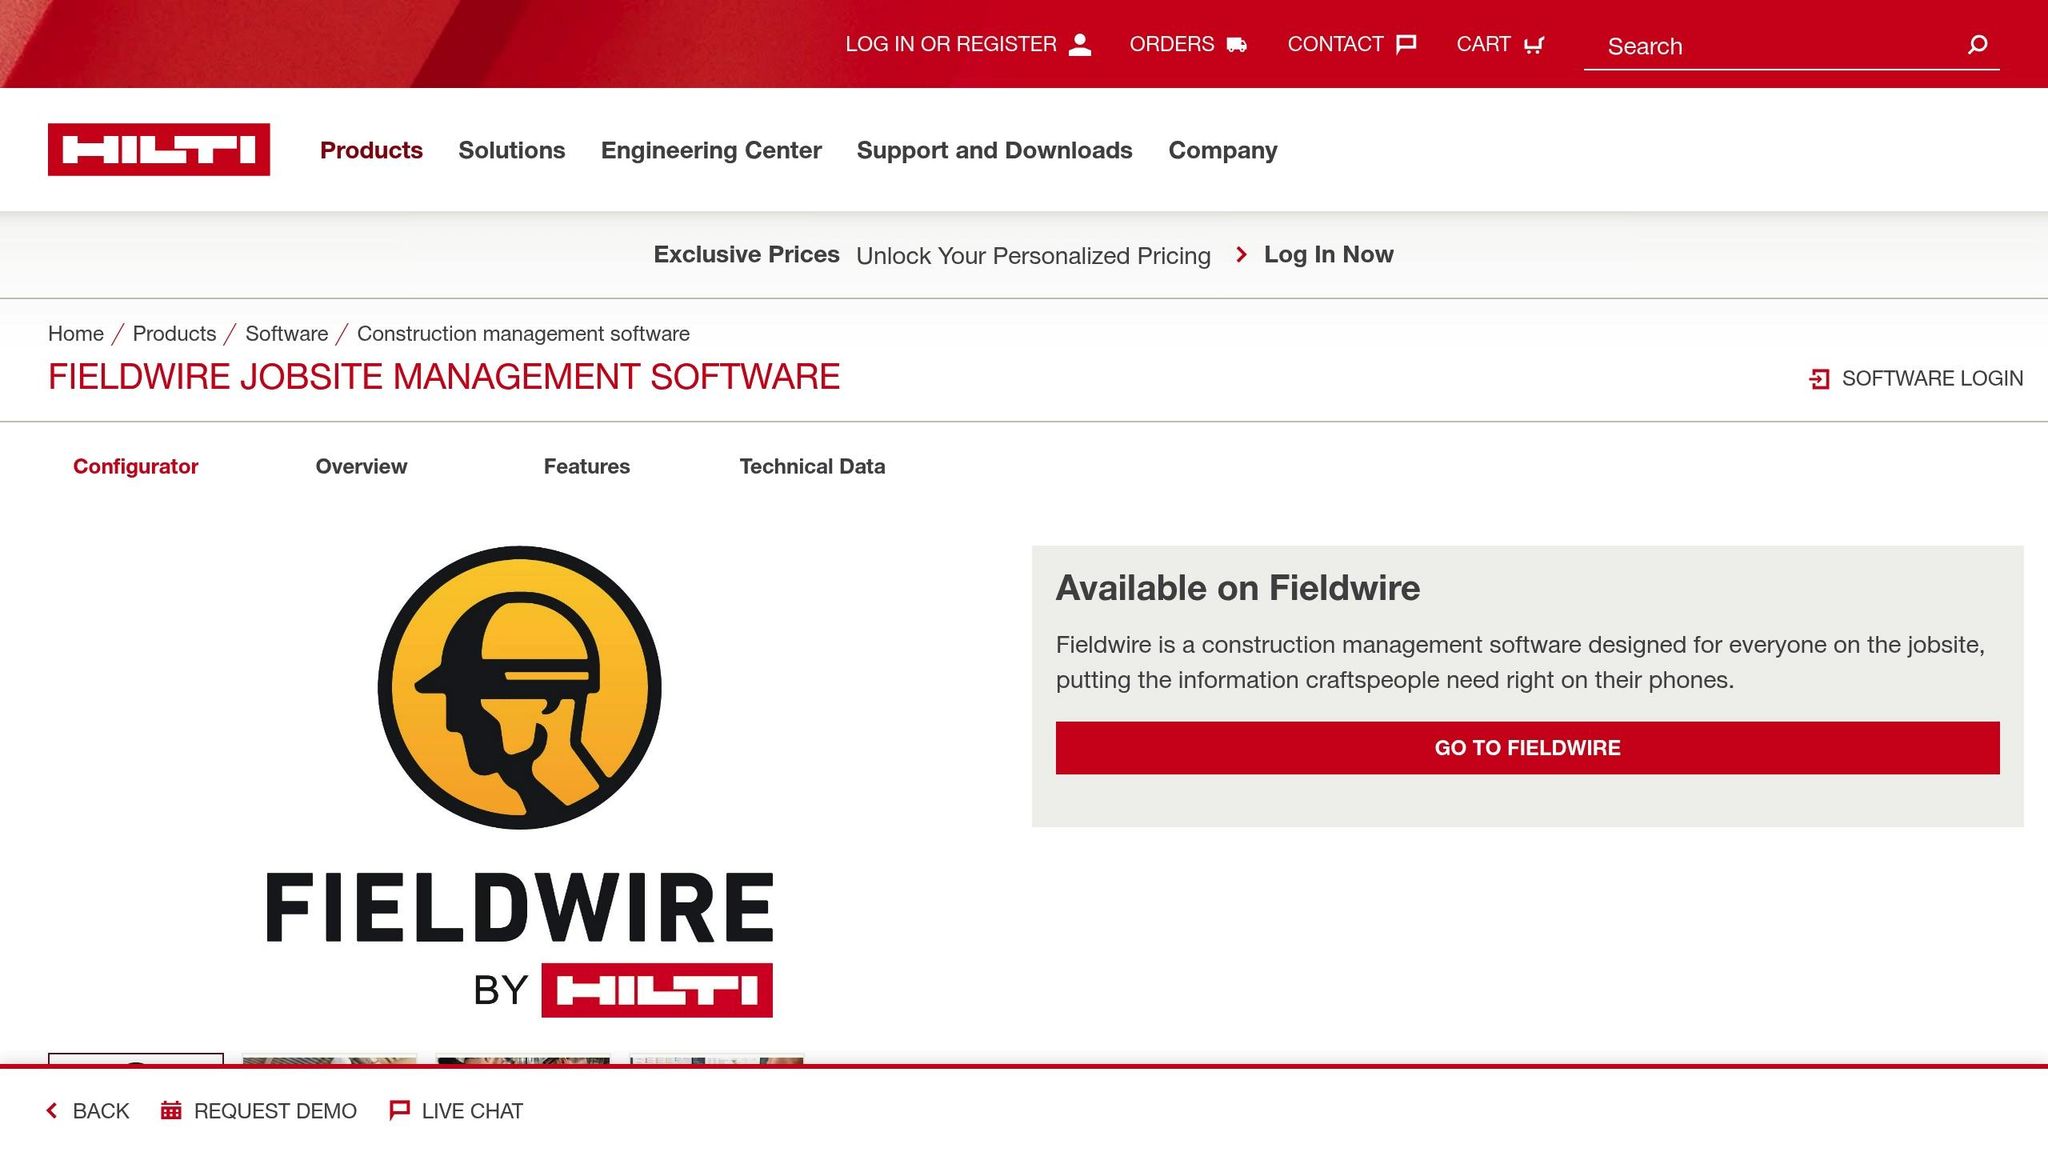The height and width of the screenshot is (1152, 2048).
Task: Click the back chevron icon
Action: tap(52, 1111)
